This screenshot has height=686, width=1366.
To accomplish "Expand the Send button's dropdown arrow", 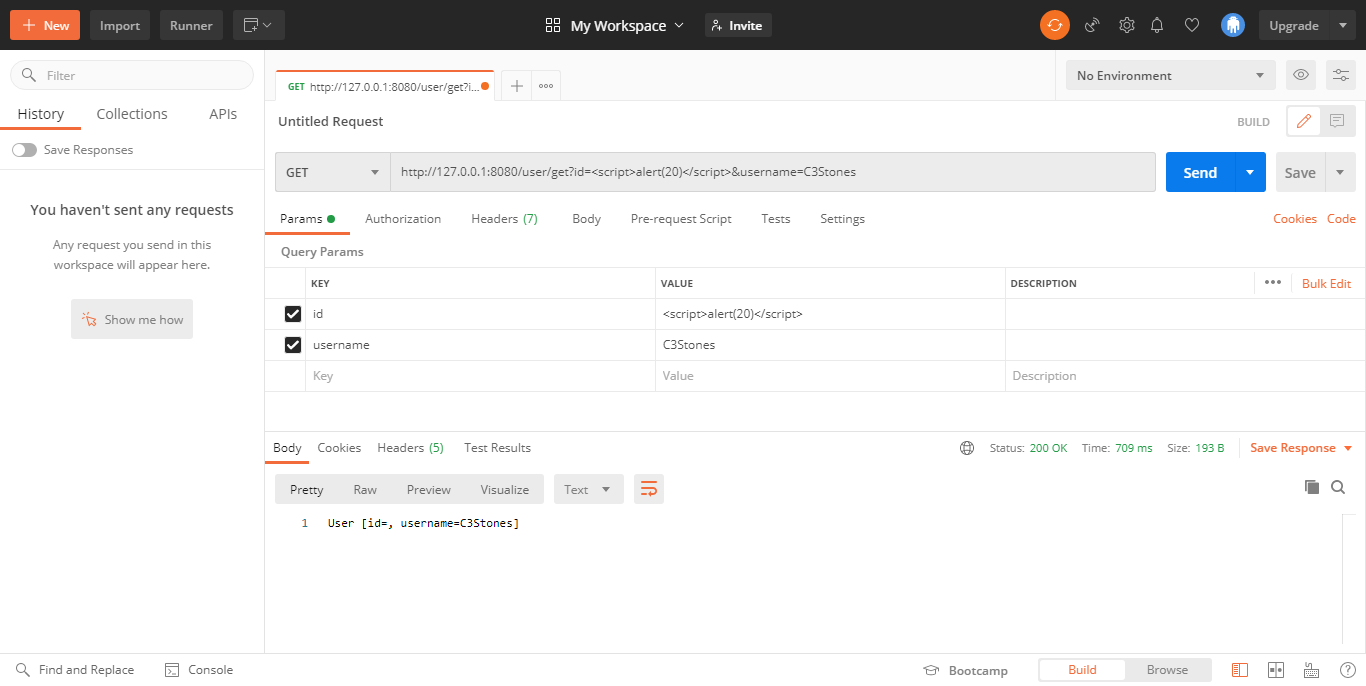I will 1249,171.
